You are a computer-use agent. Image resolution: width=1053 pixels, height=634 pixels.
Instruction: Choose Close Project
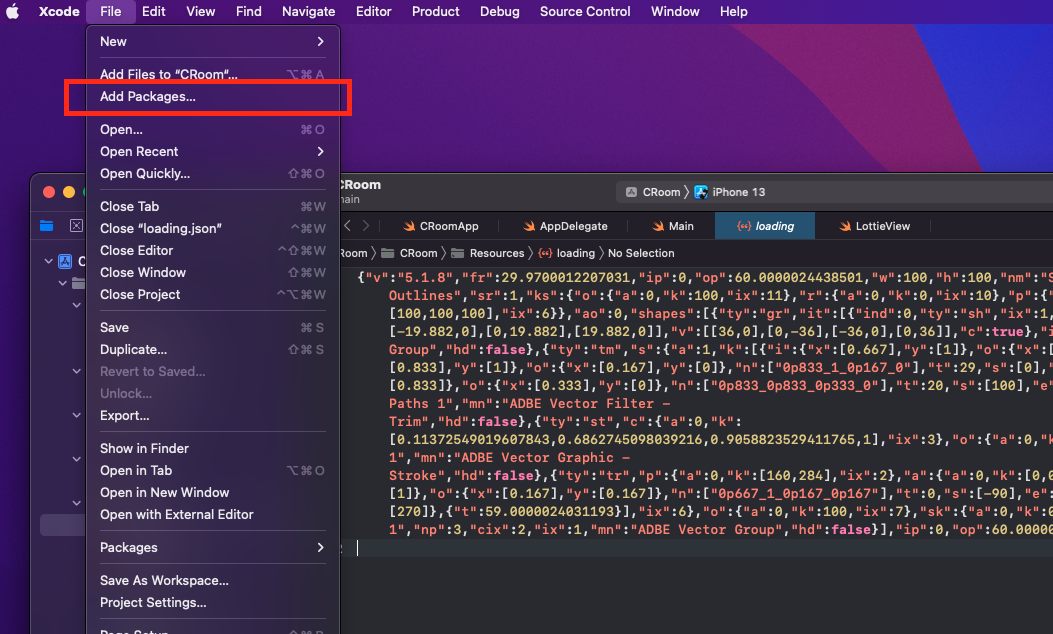213,295
